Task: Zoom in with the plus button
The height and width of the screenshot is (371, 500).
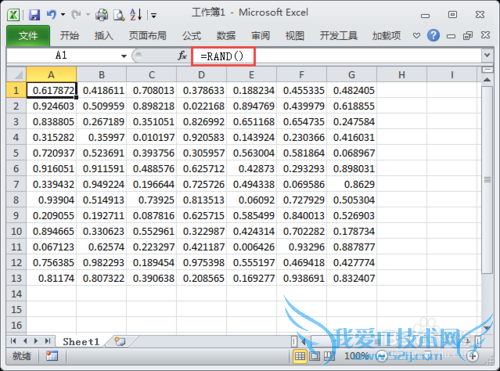Action: 472,356
